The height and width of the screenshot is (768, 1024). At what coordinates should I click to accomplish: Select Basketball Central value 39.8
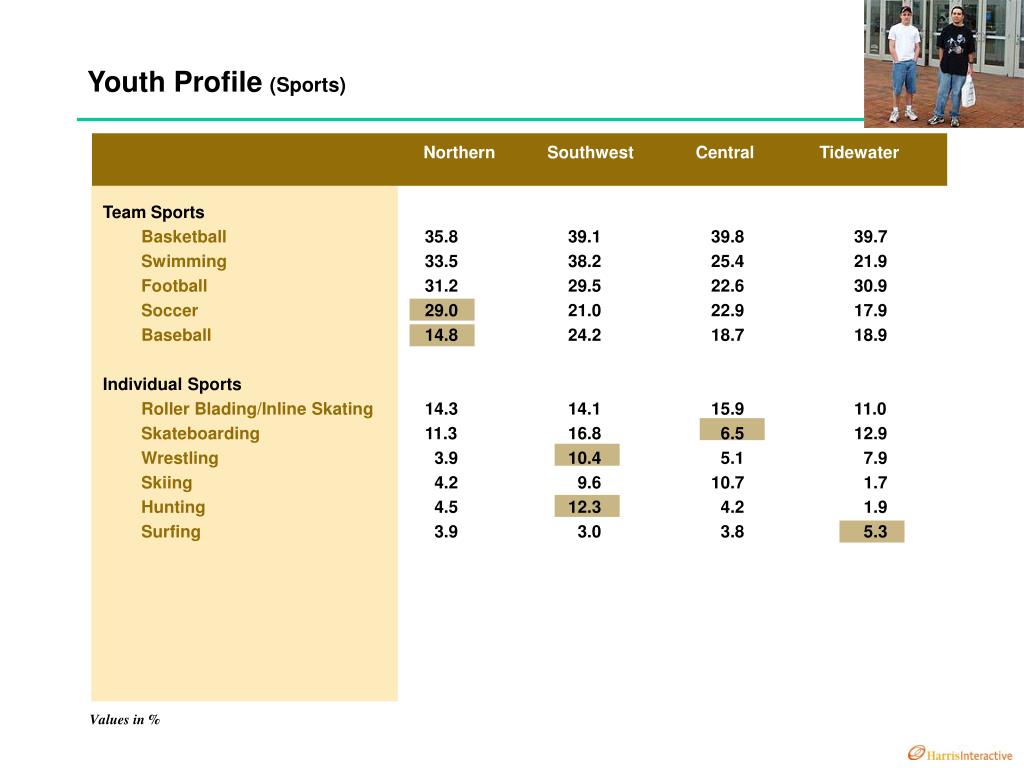point(728,236)
